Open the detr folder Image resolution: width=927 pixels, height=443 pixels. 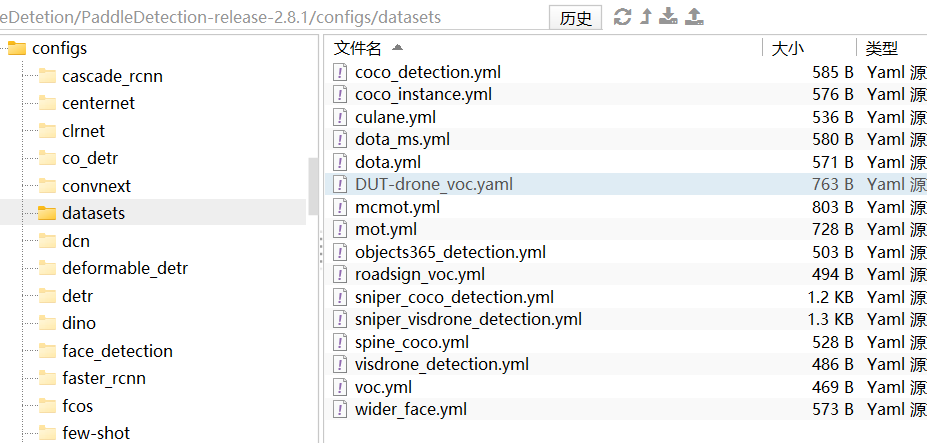pos(77,296)
